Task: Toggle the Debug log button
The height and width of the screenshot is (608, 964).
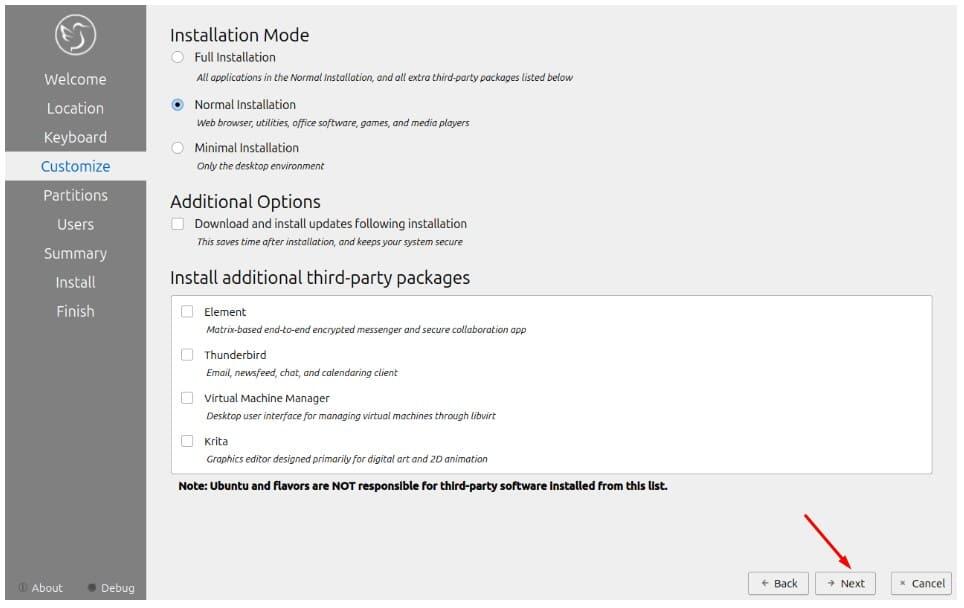Action: [110, 588]
